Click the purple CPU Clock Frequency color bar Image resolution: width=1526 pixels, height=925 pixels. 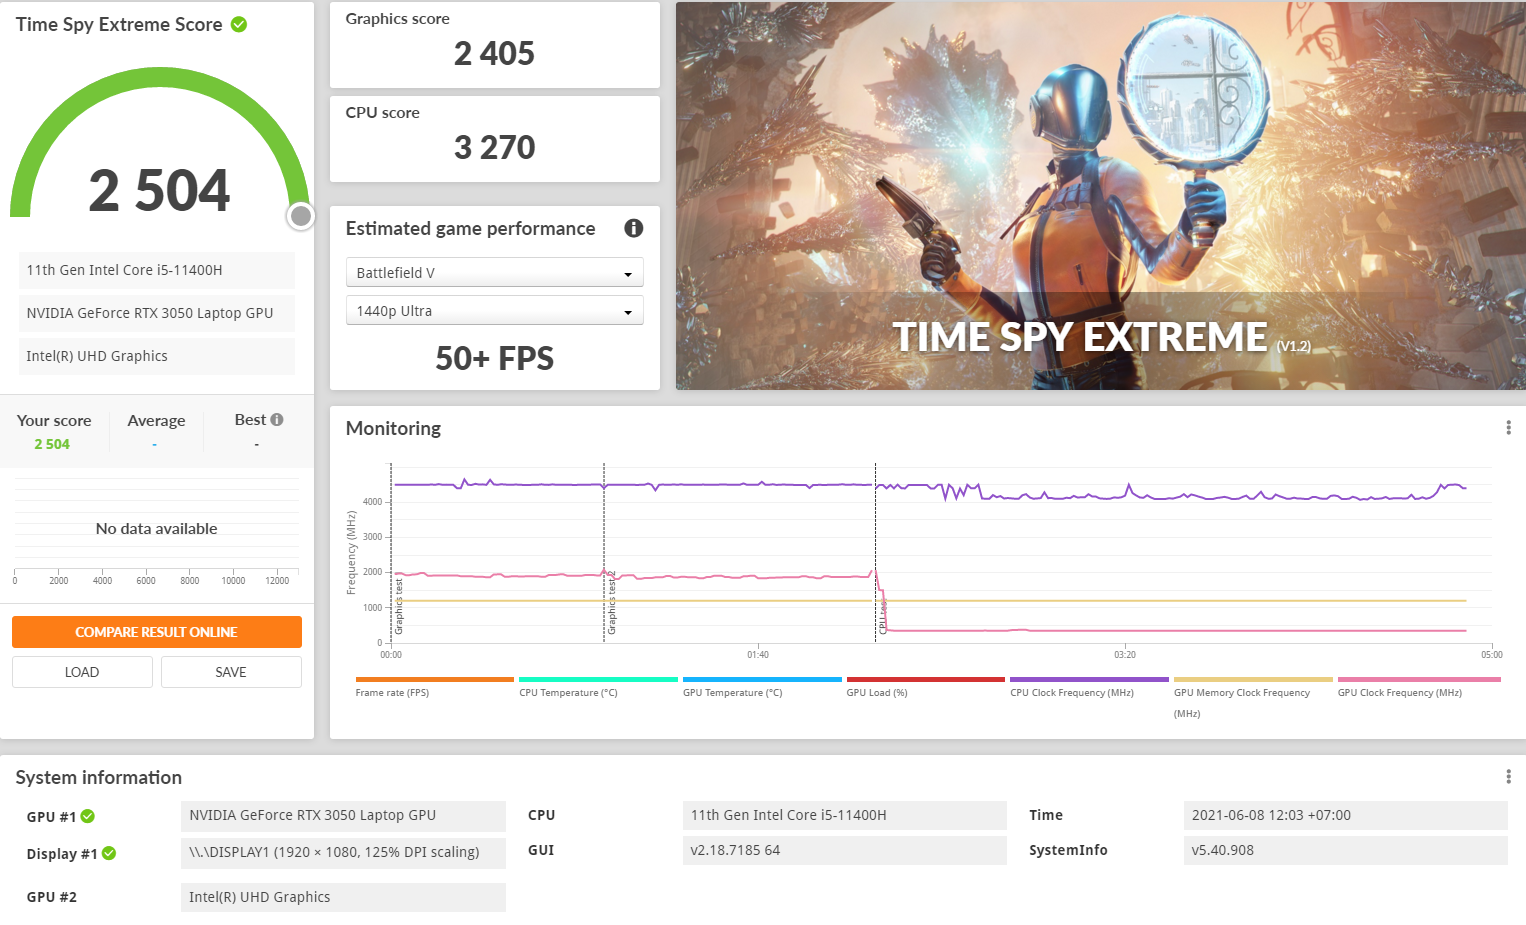1089,679
